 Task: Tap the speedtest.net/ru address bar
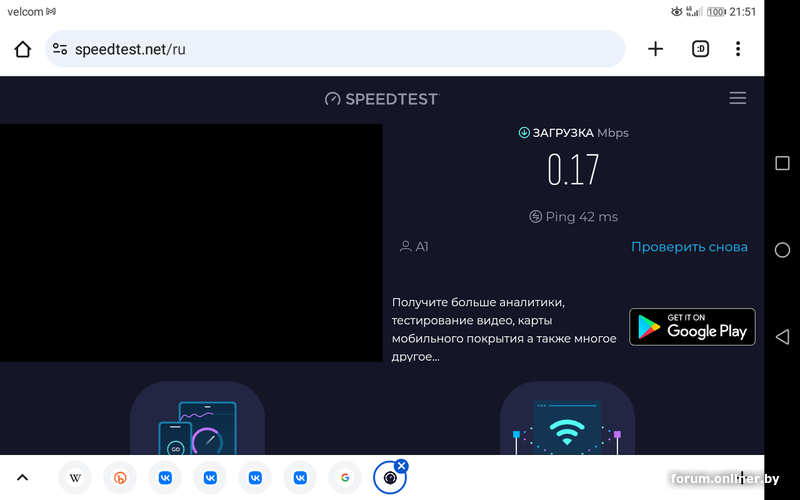tap(335, 49)
